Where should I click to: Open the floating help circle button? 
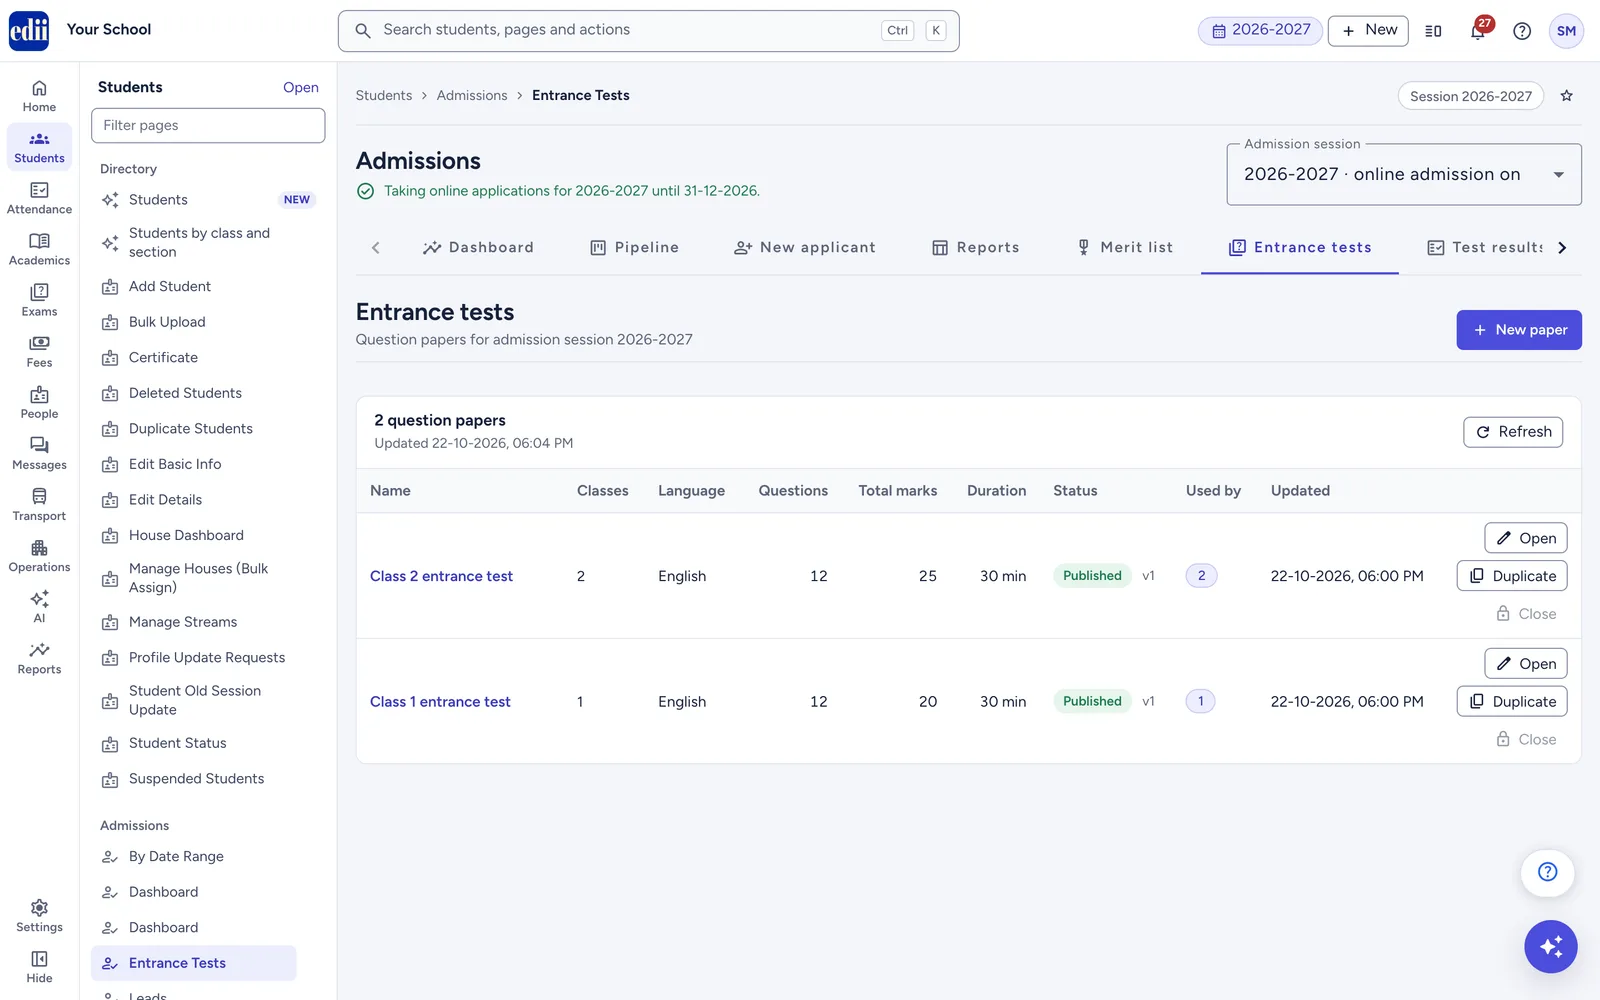1547,872
